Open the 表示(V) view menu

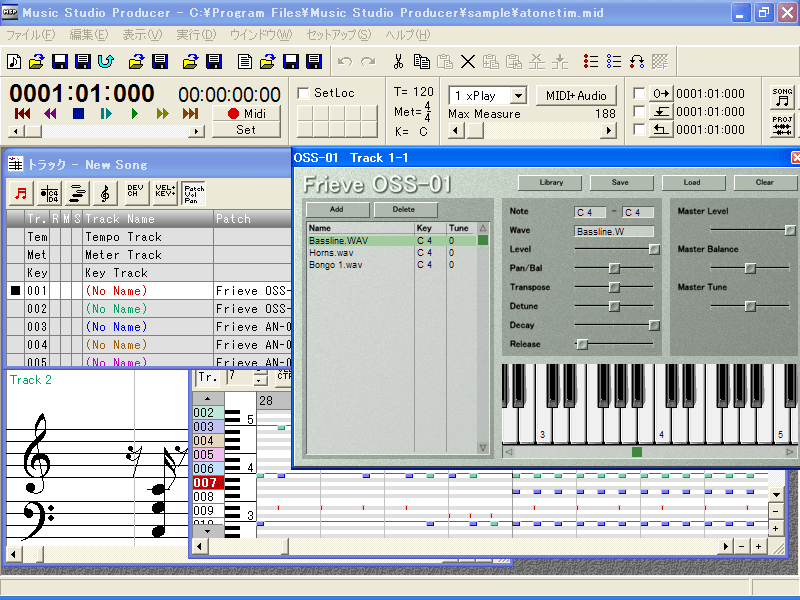[141, 35]
